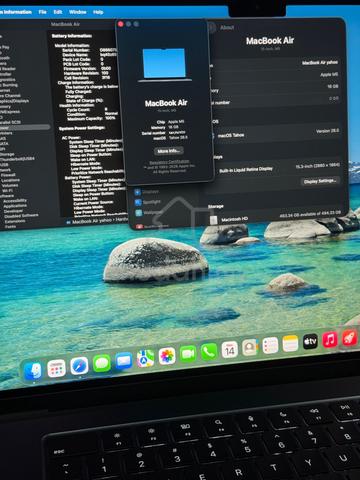Image resolution: width=360 pixels, height=480 pixels.
Task: Open Reminders app in the Dock
Action: pos(270,345)
